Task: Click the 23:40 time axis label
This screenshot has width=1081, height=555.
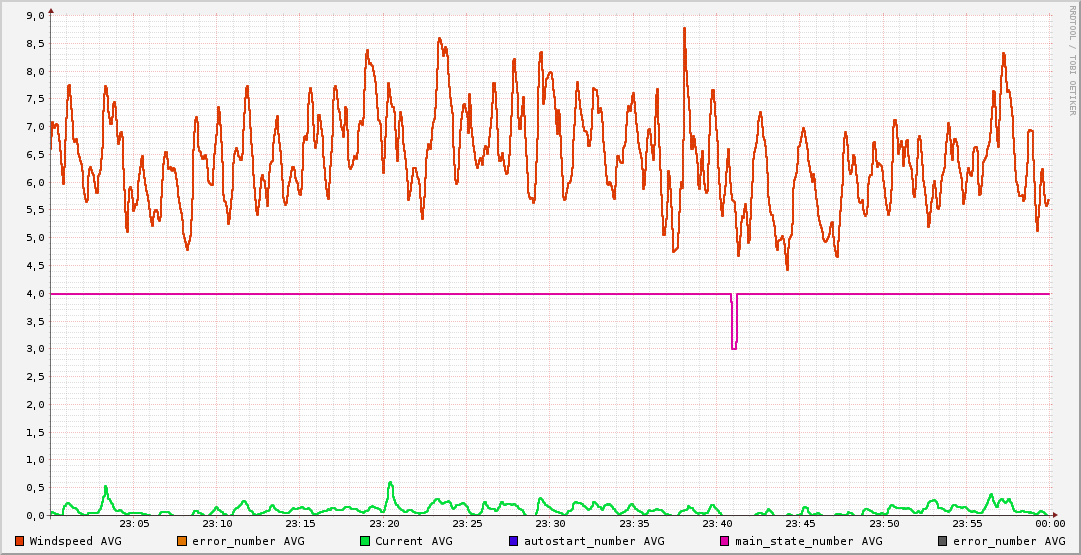Action: click(716, 523)
